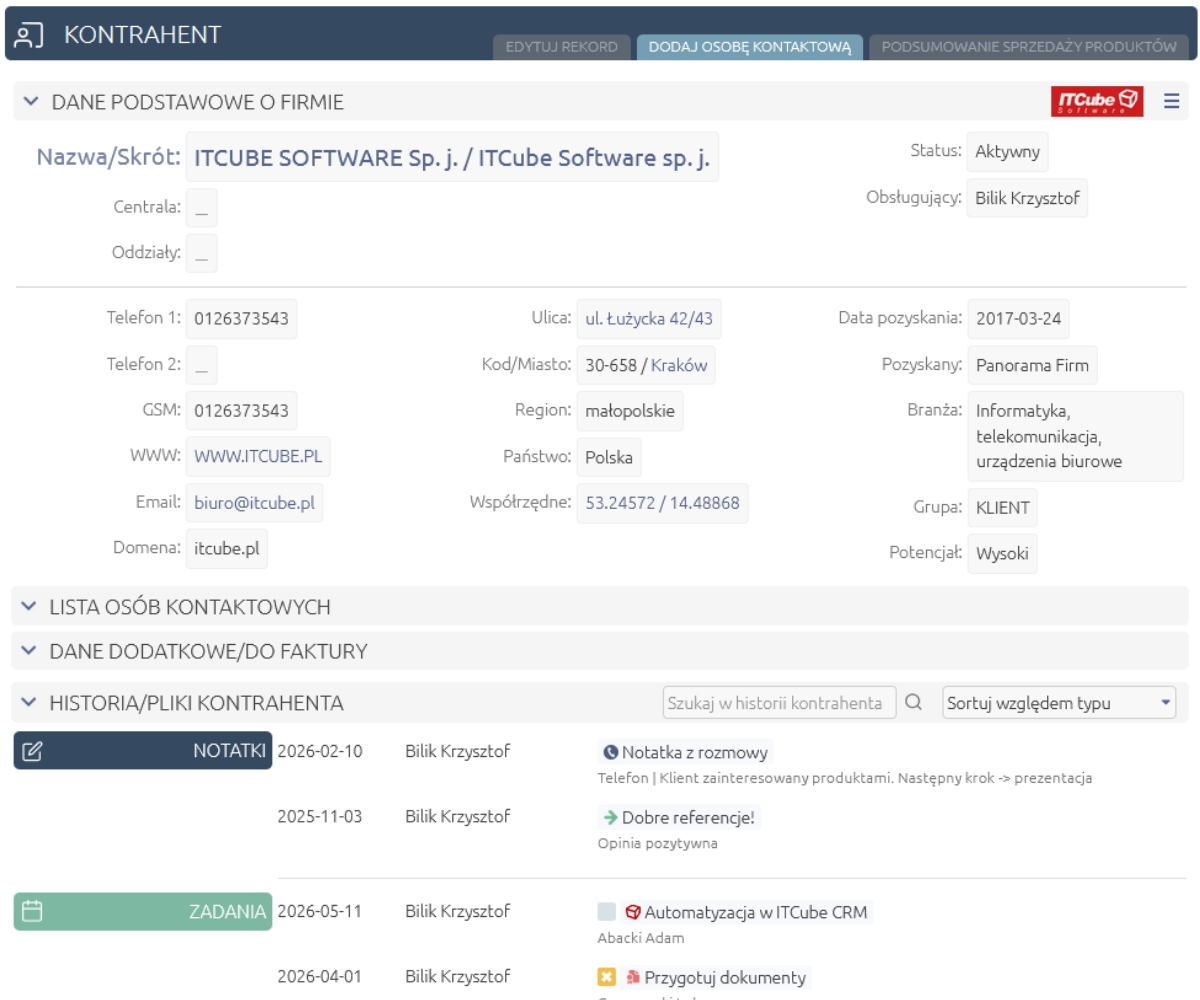Click the ITCube Software logo
Image resolution: width=1200 pixels, height=1000 pixels.
pos(1097,101)
